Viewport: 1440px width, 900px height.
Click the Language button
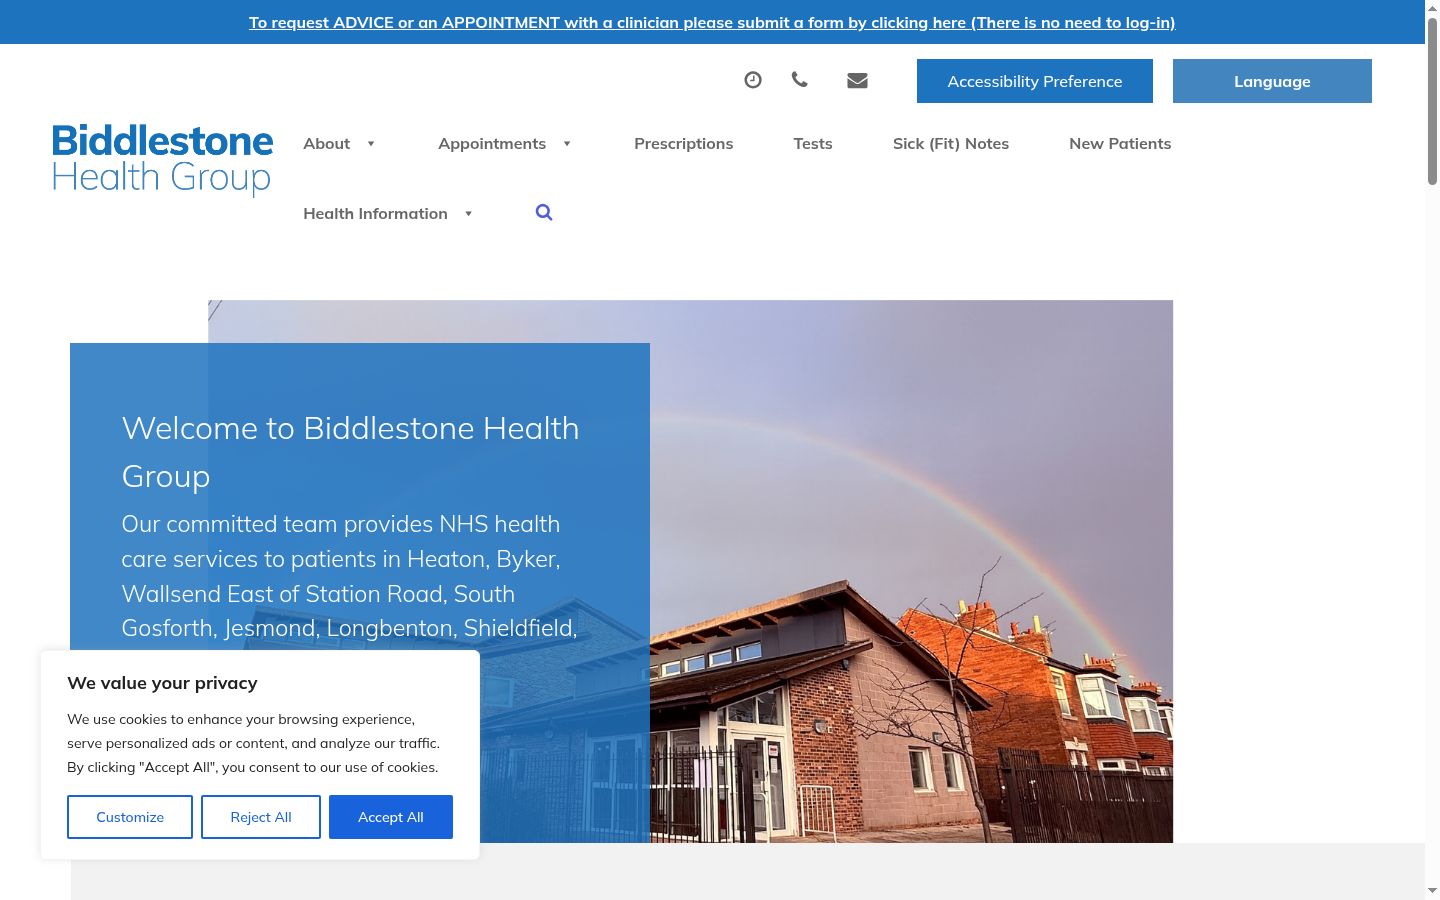tap(1272, 81)
